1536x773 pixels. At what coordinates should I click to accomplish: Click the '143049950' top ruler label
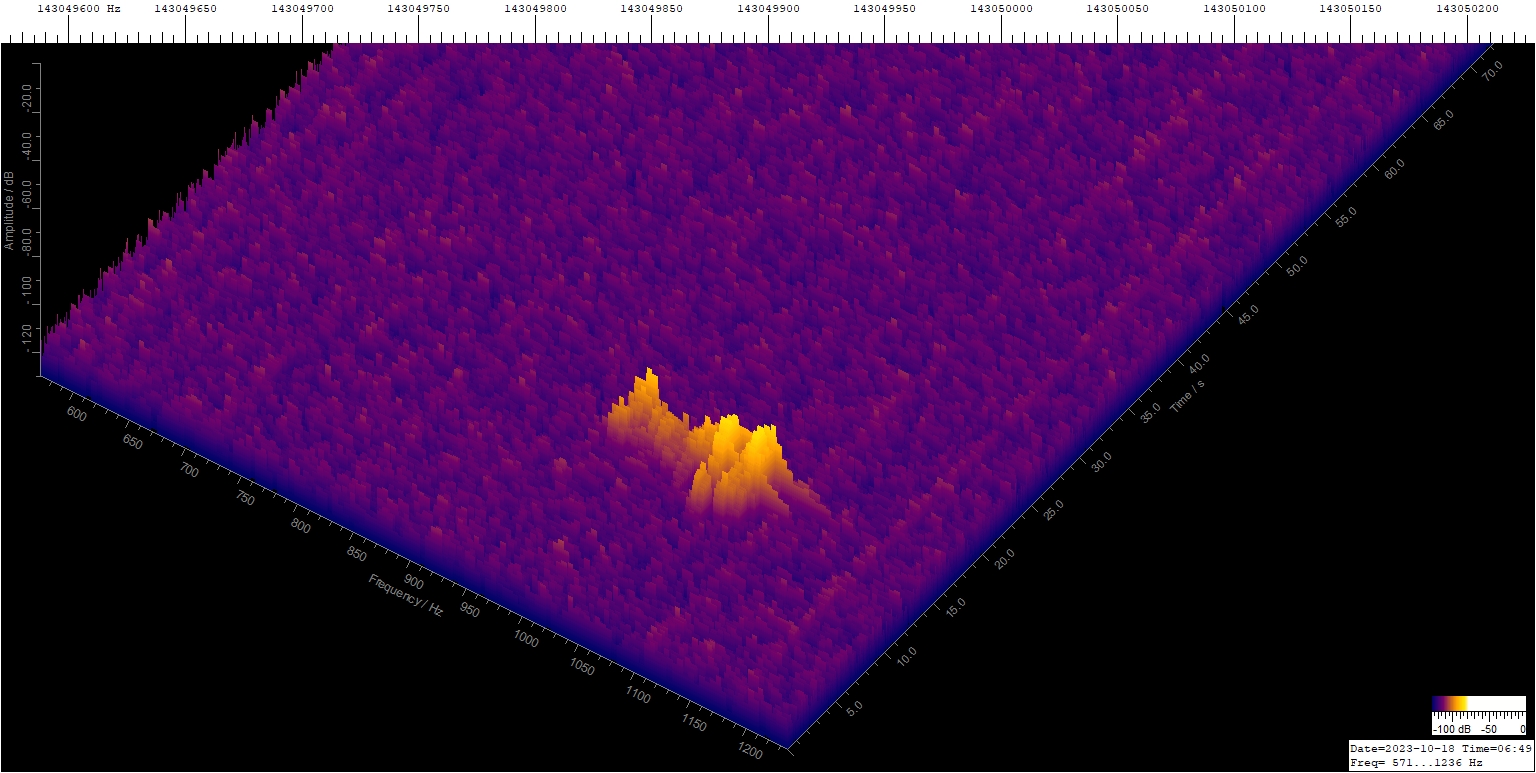coord(884,8)
